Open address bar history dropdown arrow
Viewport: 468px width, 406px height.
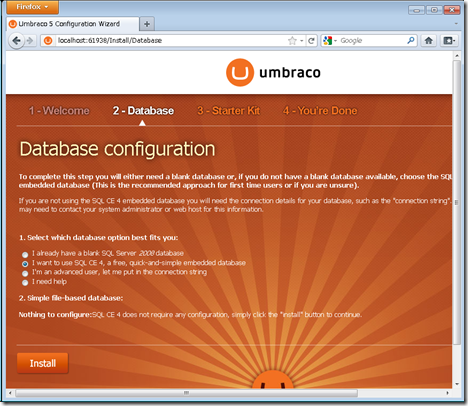tap(301, 41)
